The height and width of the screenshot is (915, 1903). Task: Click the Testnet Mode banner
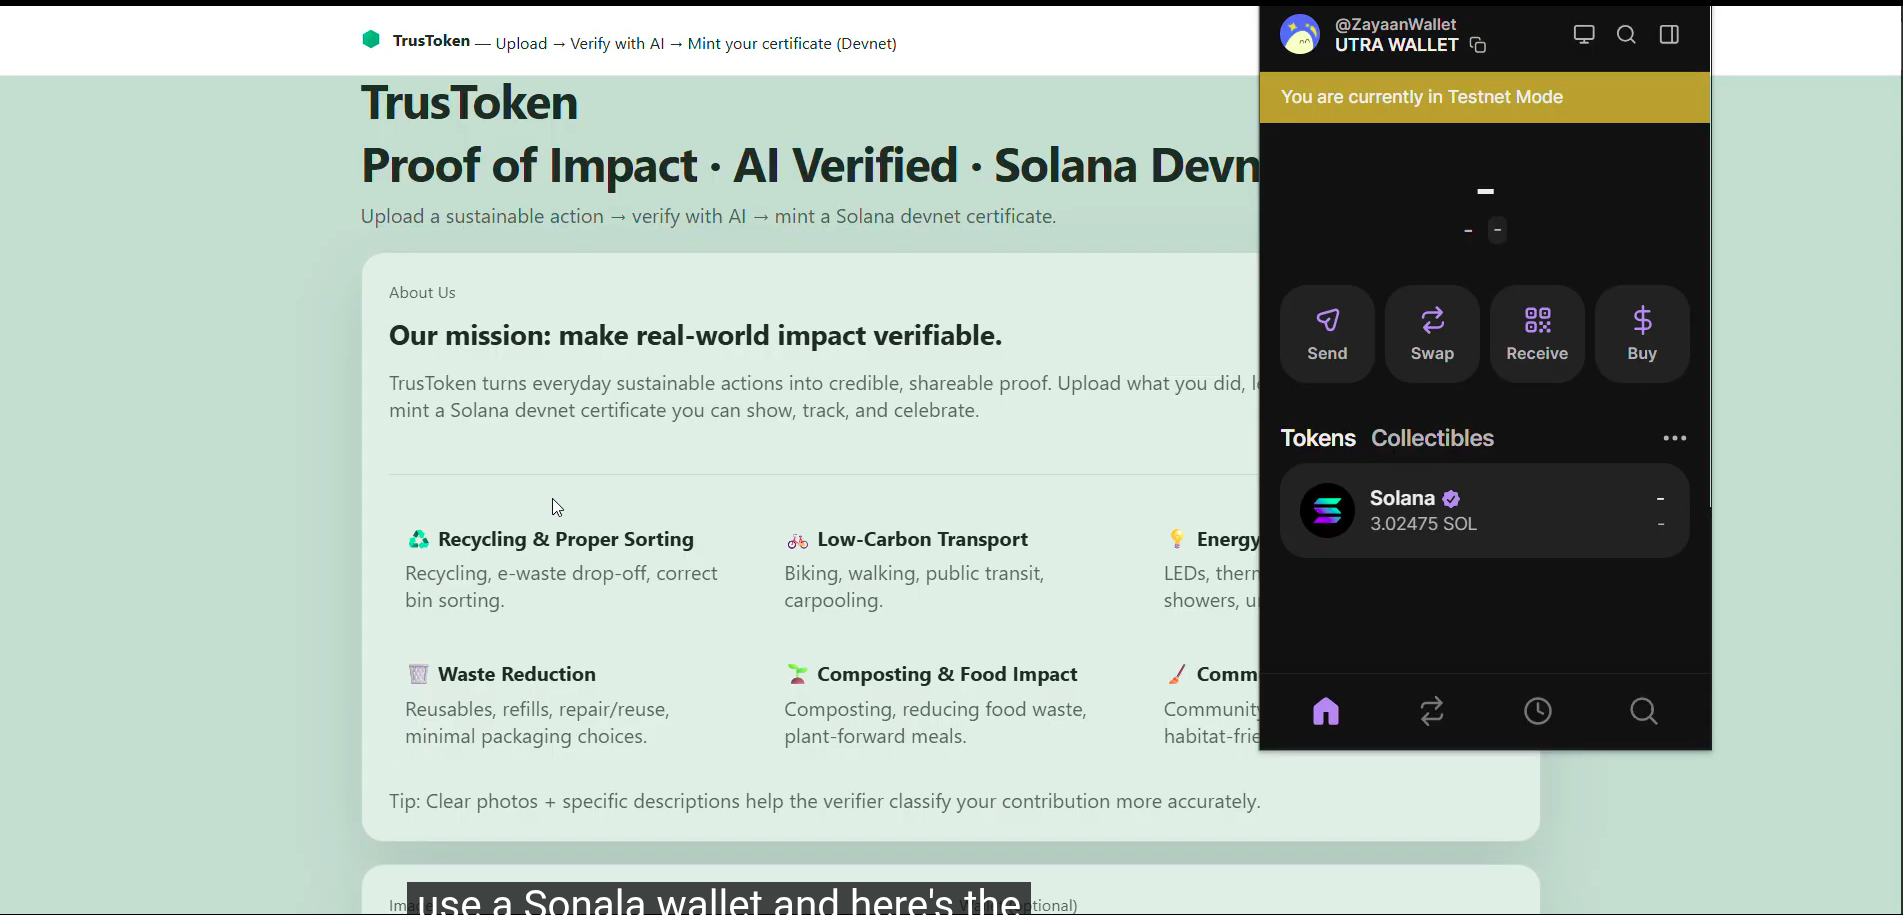1485,97
